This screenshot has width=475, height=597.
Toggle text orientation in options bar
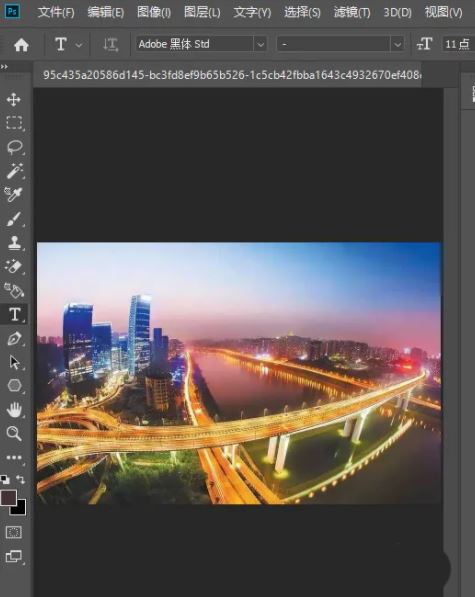[x=110, y=45]
